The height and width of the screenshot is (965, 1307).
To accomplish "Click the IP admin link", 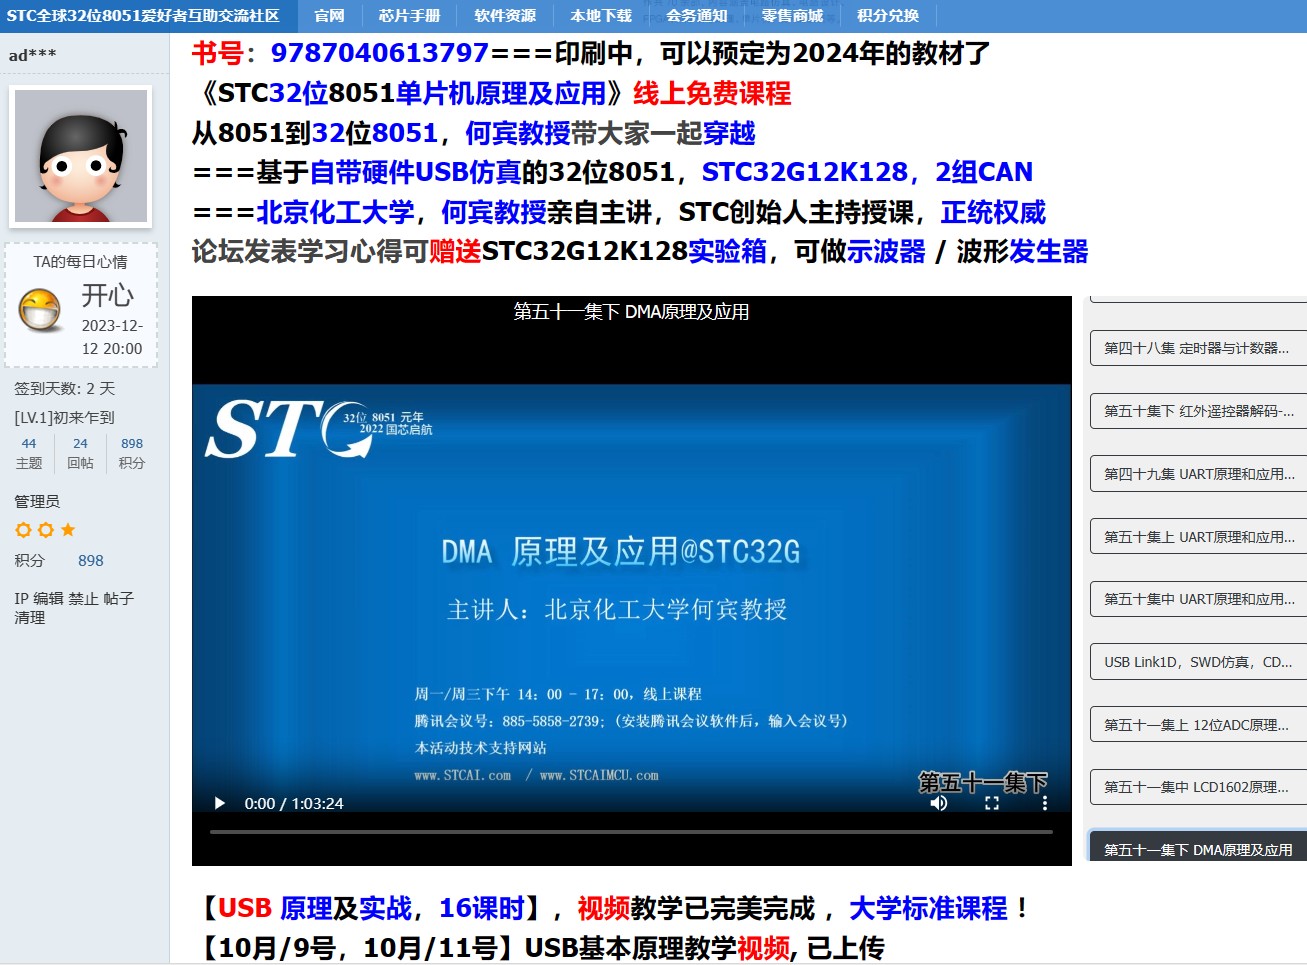I will [x=21, y=598].
